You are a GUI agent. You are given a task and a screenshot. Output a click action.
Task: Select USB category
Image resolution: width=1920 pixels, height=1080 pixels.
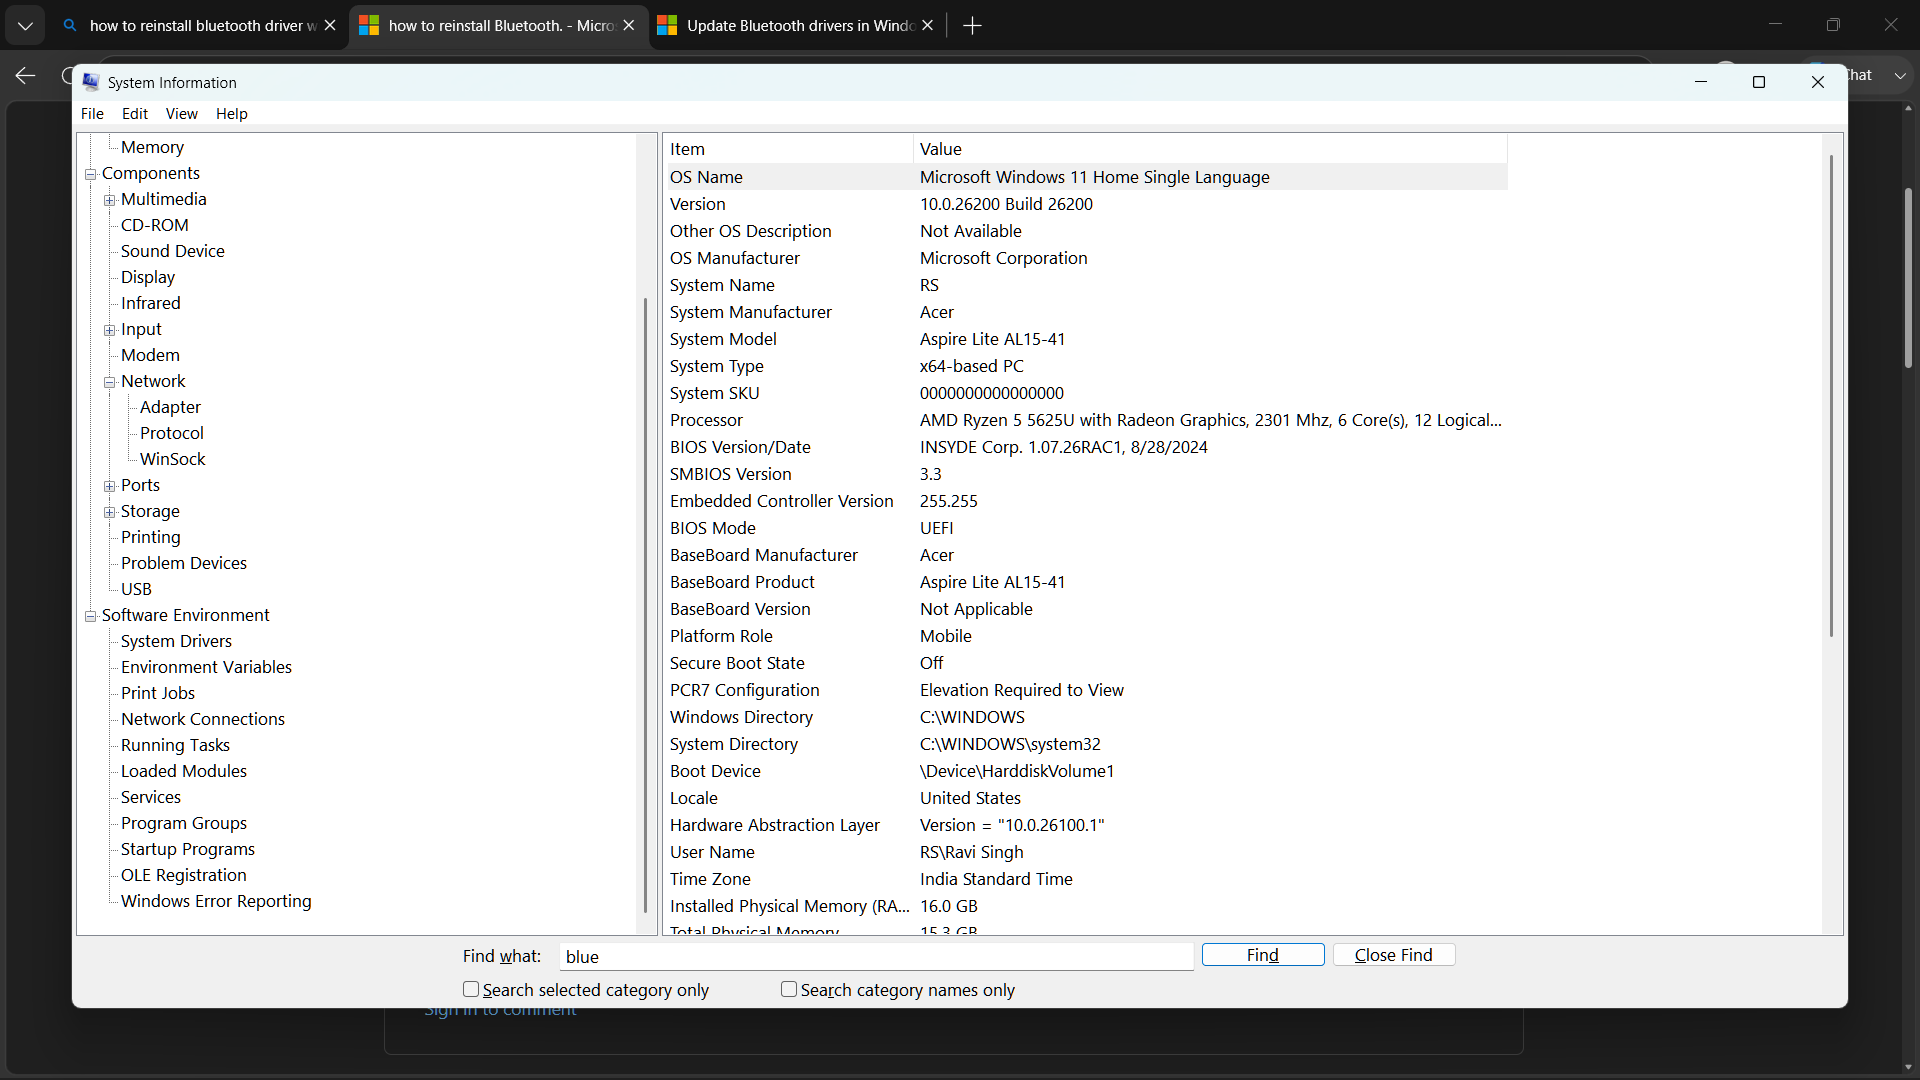pyautogui.click(x=136, y=589)
